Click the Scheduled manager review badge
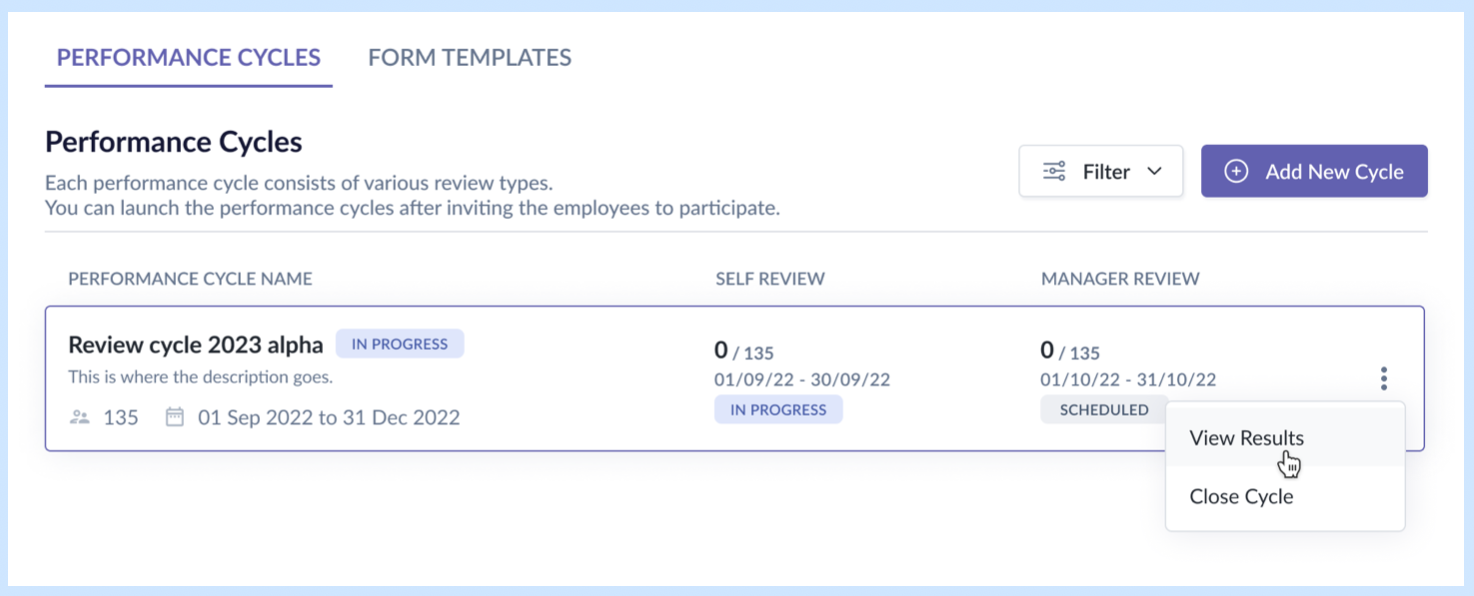 tap(1104, 409)
